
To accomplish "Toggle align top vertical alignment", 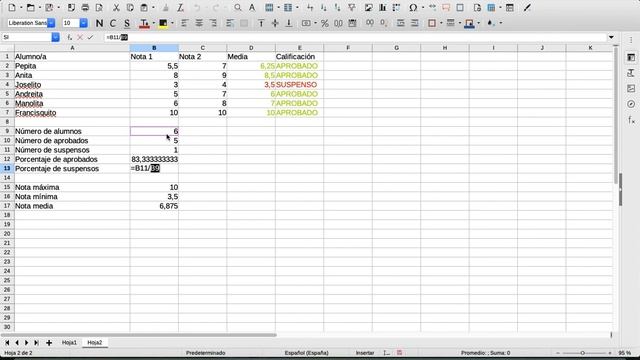I will [261, 23].
